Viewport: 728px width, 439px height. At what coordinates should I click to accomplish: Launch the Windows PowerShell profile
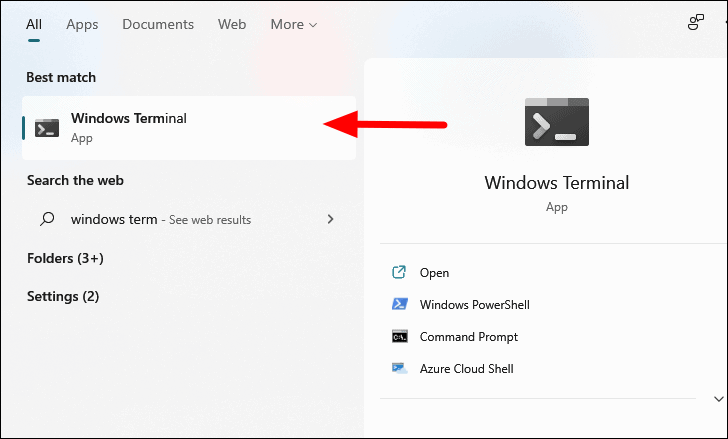[474, 304]
